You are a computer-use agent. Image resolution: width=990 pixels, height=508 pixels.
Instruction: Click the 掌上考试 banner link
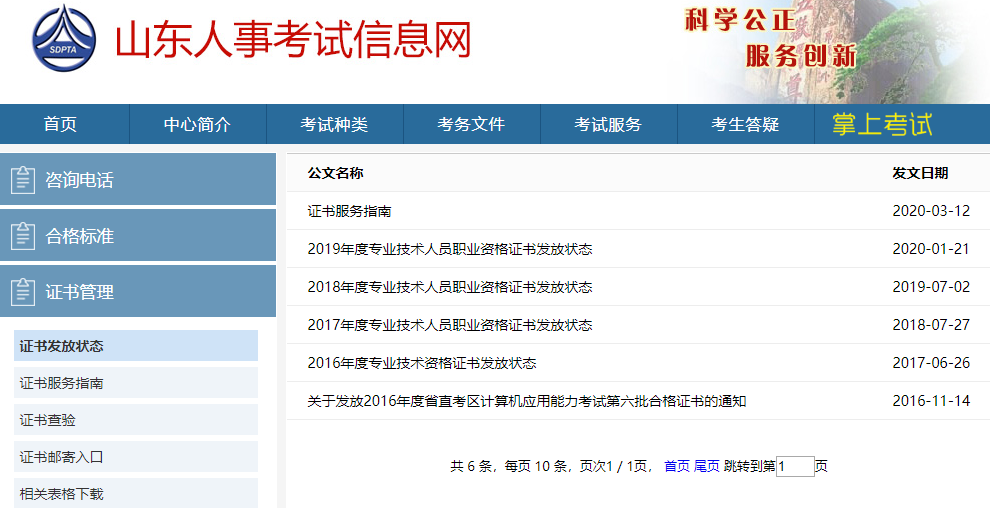click(x=882, y=125)
